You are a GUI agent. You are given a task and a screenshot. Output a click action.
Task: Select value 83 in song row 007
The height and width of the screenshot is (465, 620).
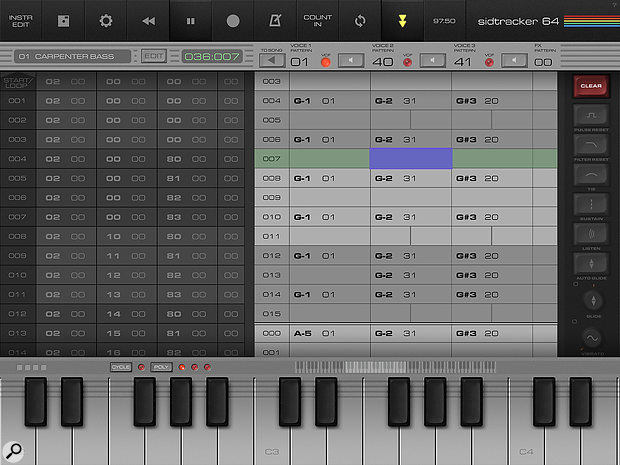(174, 217)
